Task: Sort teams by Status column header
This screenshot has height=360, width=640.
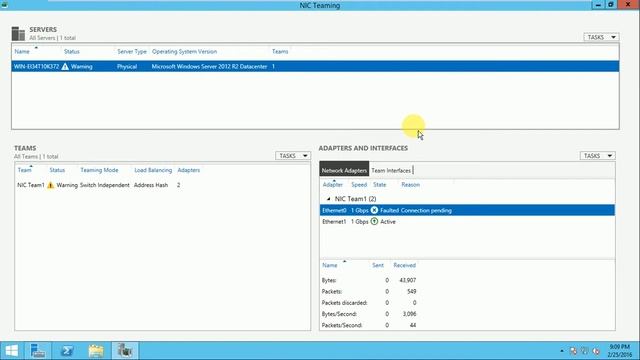Action: (x=57, y=170)
